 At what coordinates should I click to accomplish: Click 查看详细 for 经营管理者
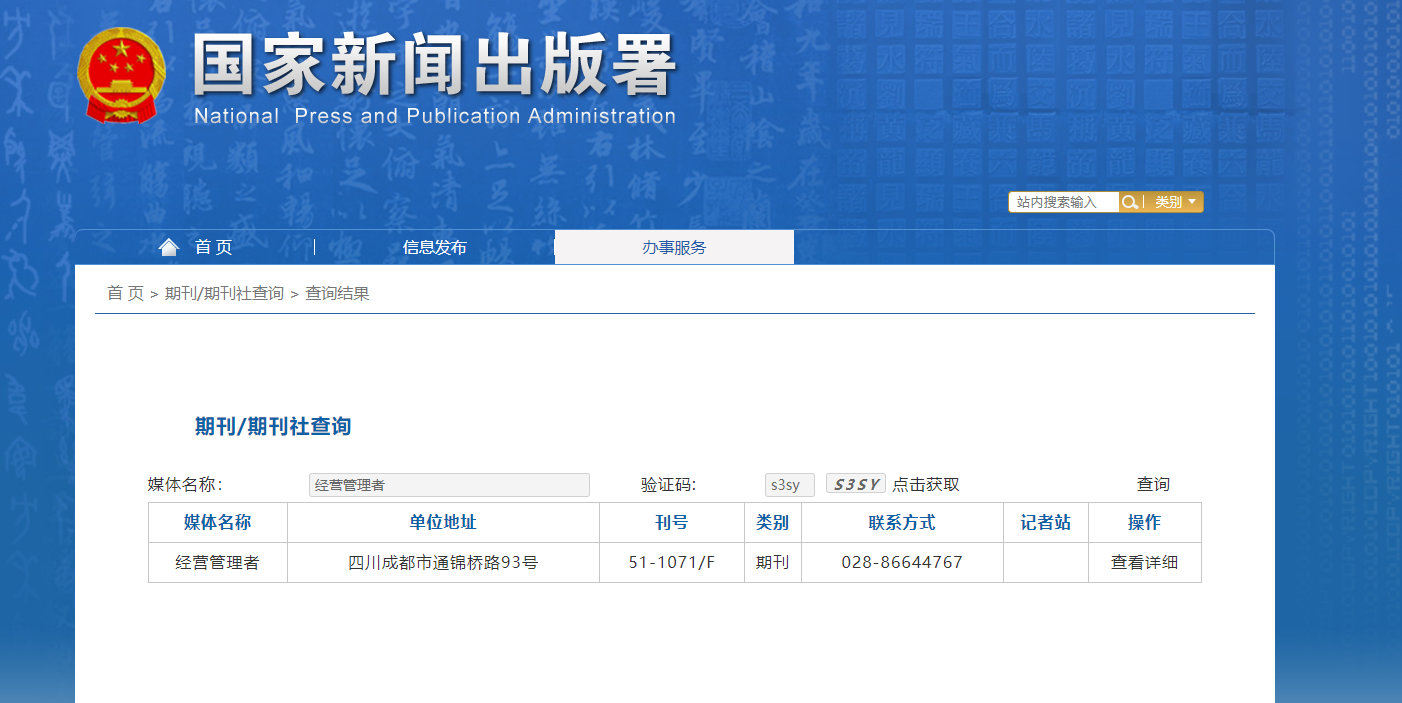(x=1144, y=562)
